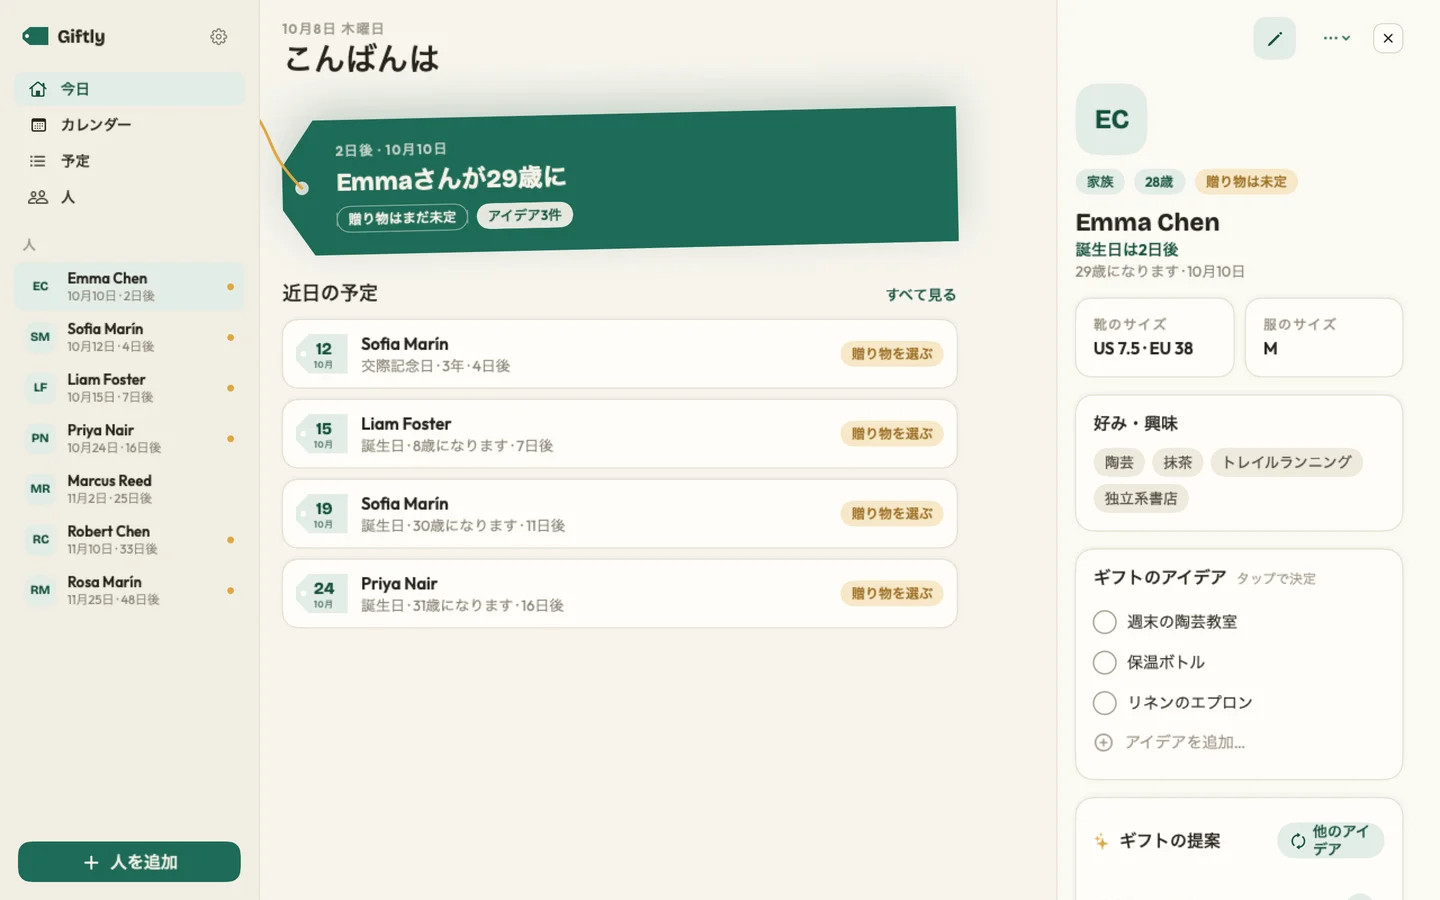
Task: Click the 贈り物はまだ未定 pill on banner
Action: [402, 218]
